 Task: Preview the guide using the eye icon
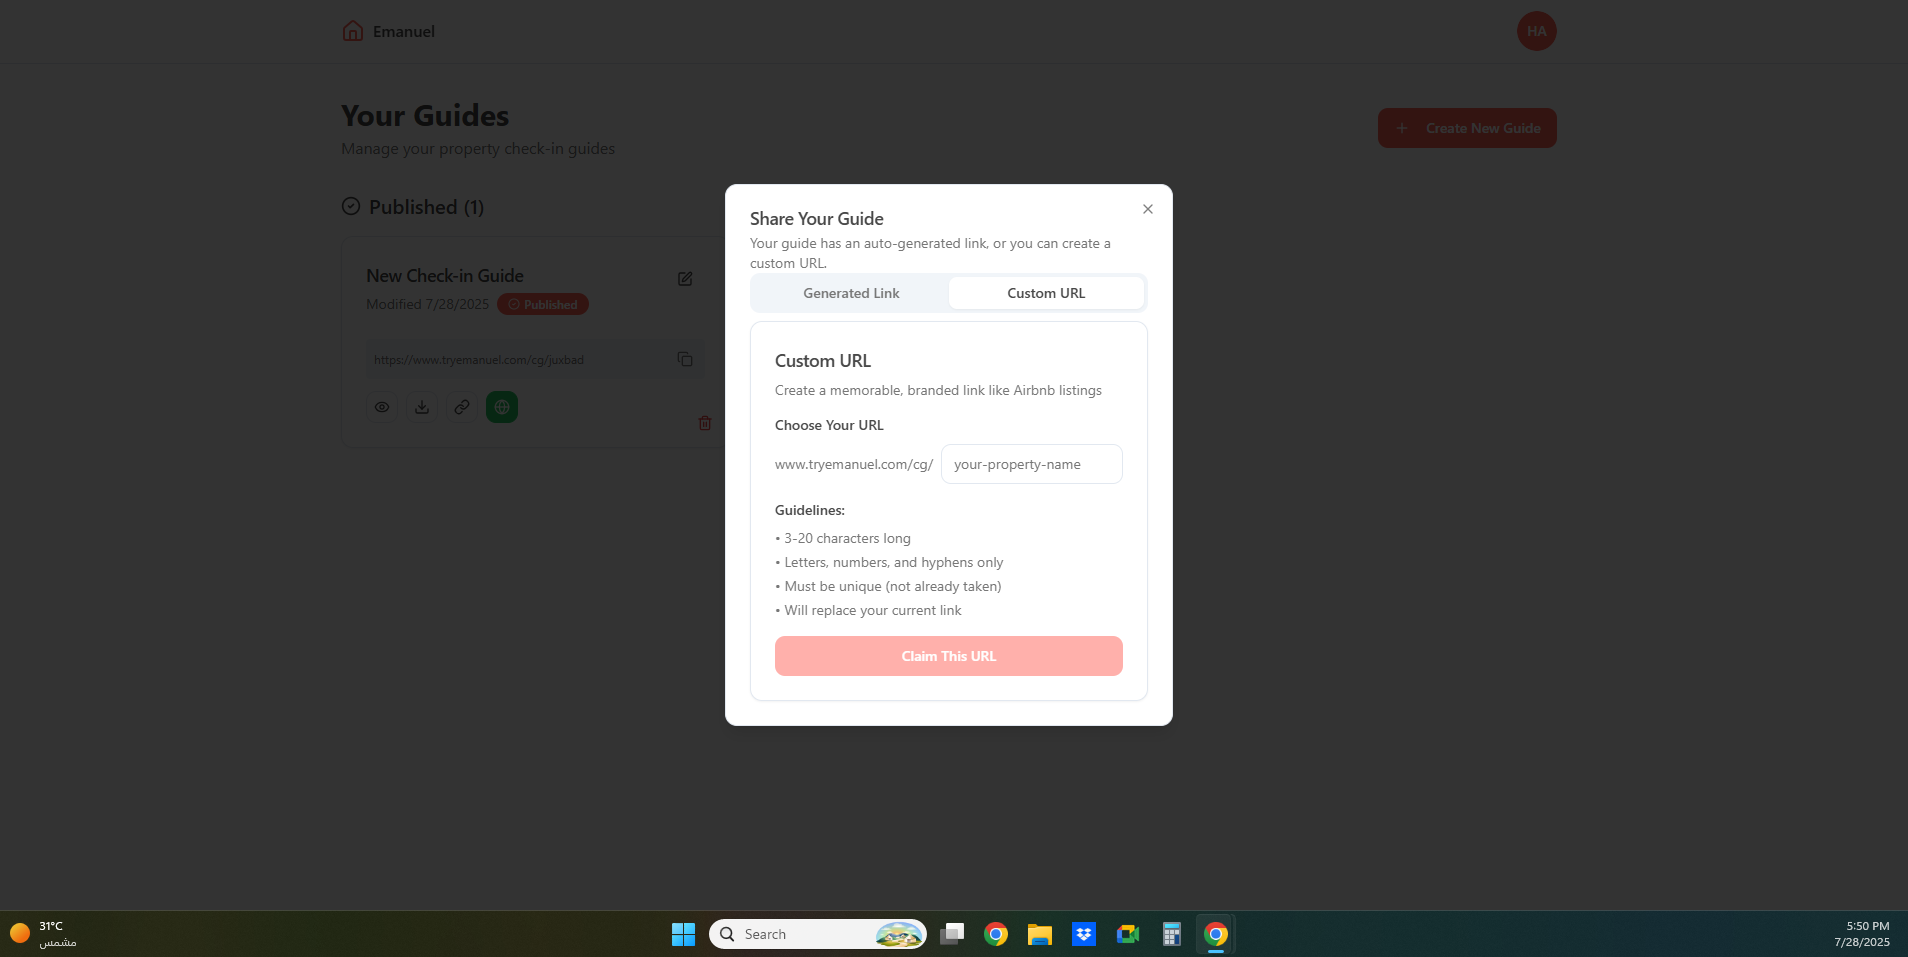coord(382,407)
